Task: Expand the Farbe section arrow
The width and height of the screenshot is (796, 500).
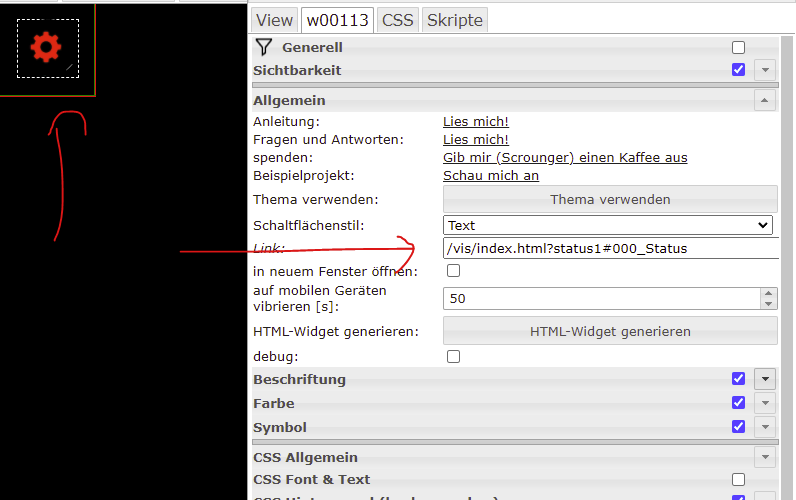Action: coord(765,403)
